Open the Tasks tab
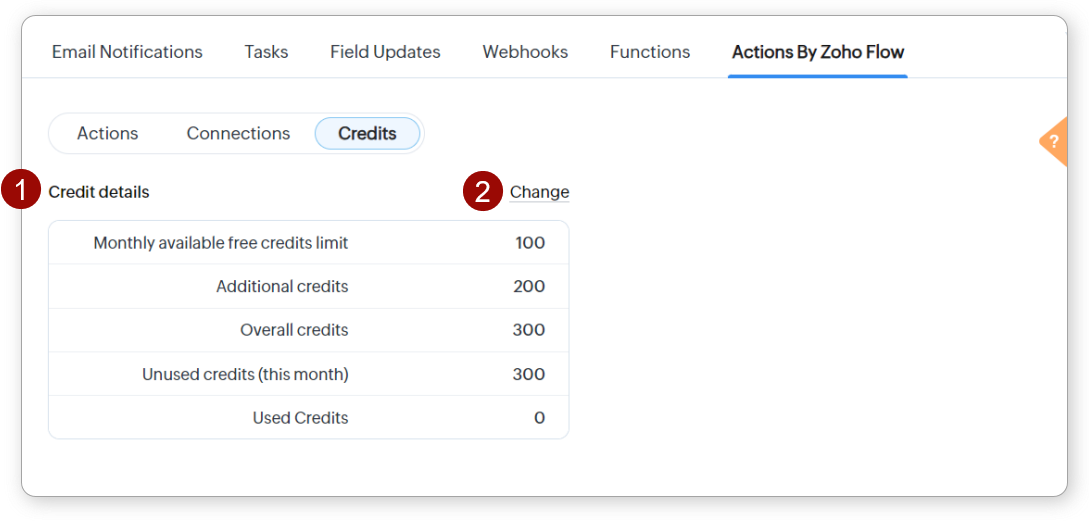The height and width of the screenshot is (521, 1089). (x=266, y=52)
